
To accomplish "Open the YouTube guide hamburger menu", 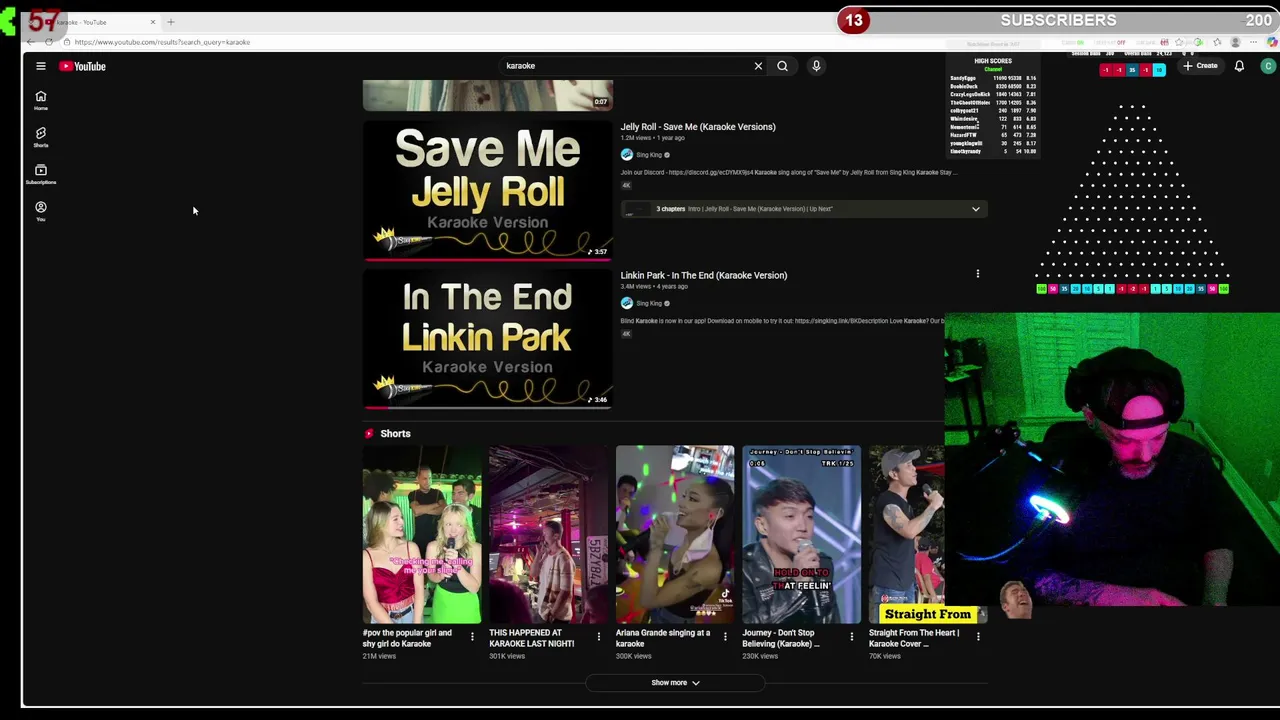I will click(x=41, y=66).
